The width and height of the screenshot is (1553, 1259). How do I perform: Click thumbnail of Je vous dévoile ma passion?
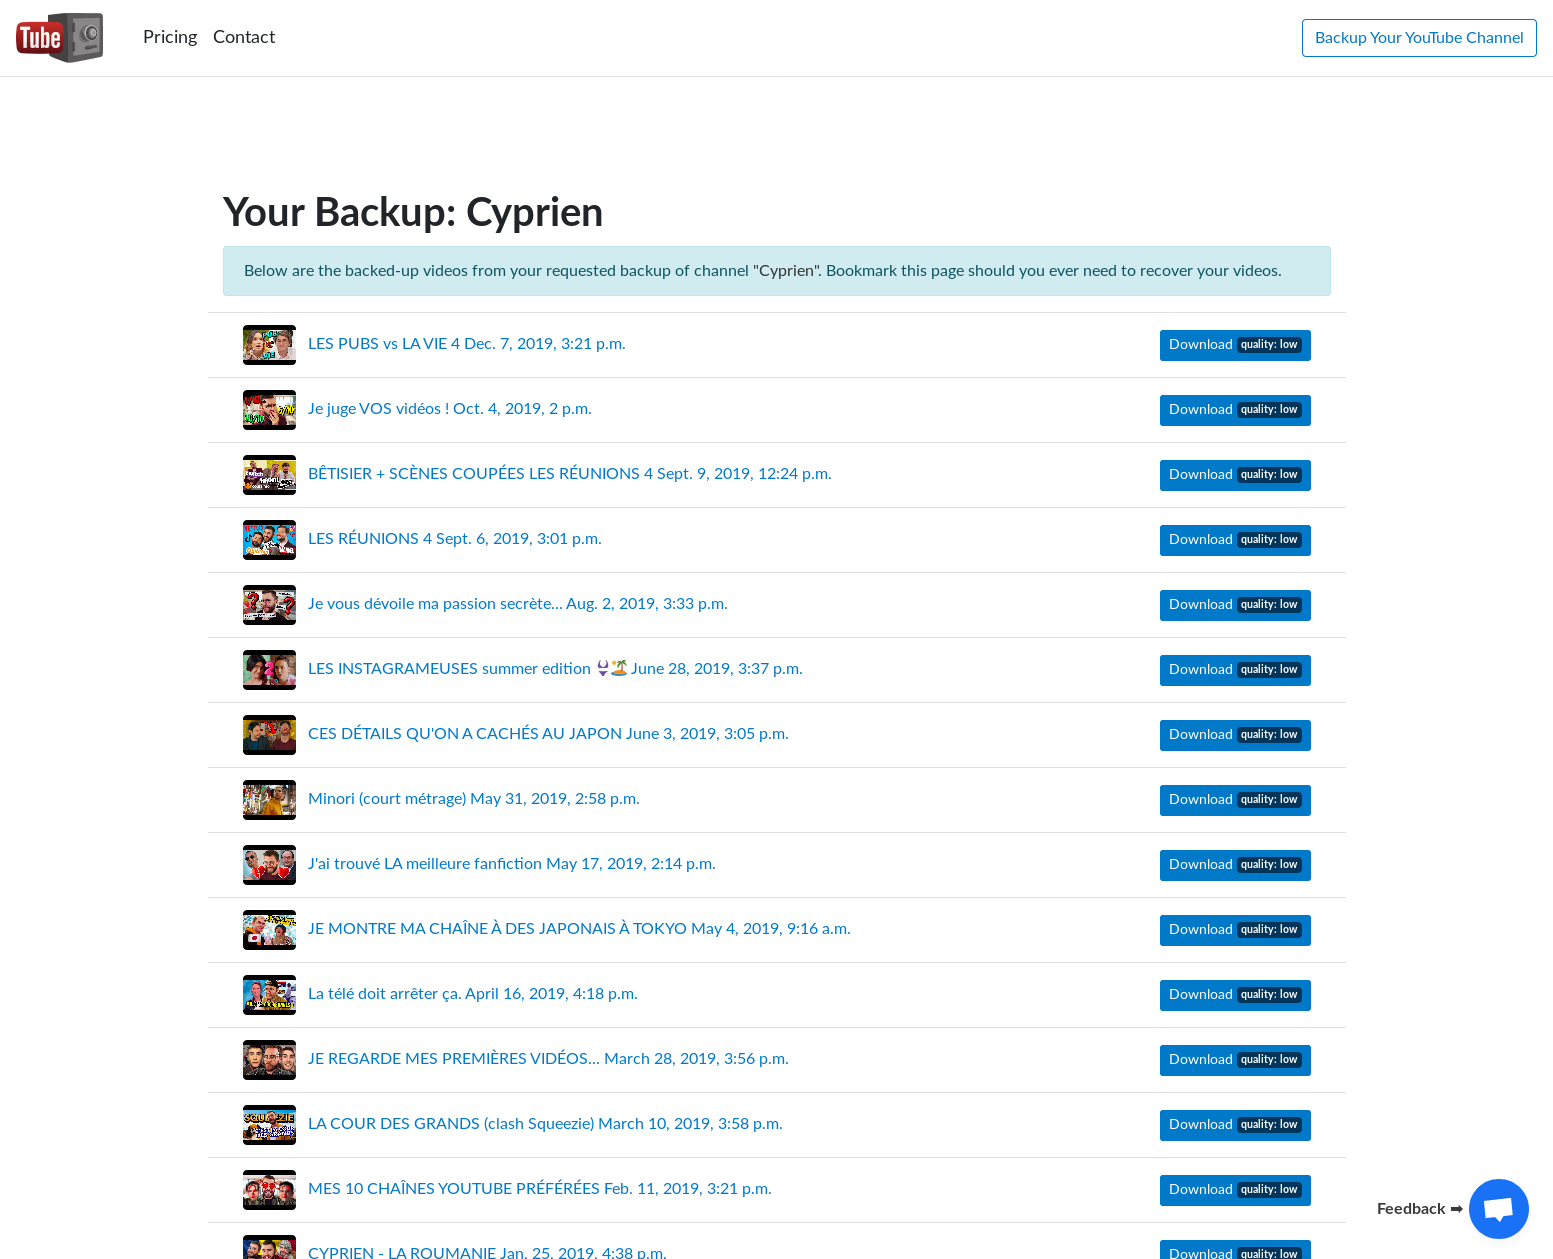coord(269,605)
